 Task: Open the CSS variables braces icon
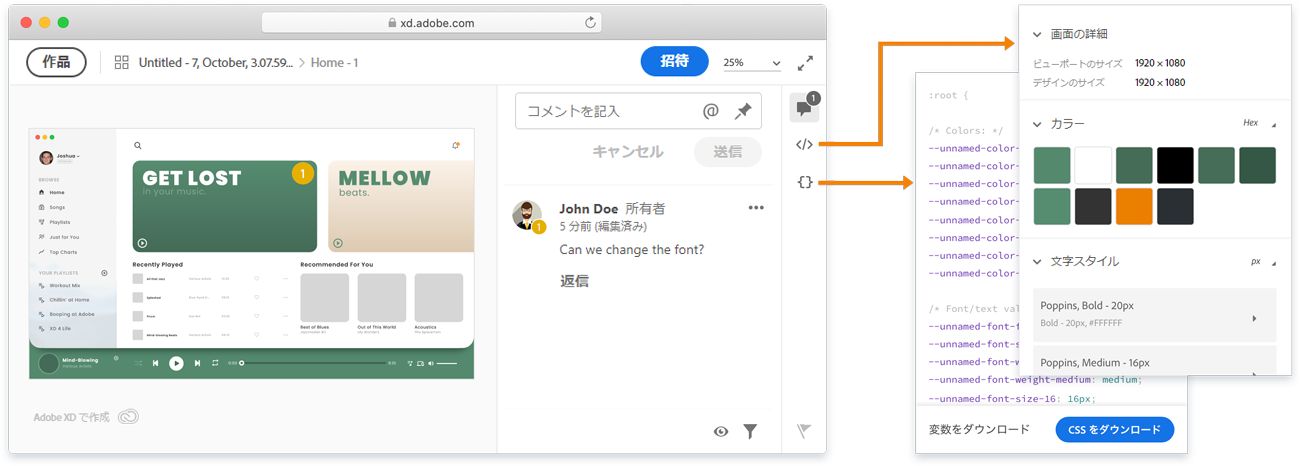(804, 182)
